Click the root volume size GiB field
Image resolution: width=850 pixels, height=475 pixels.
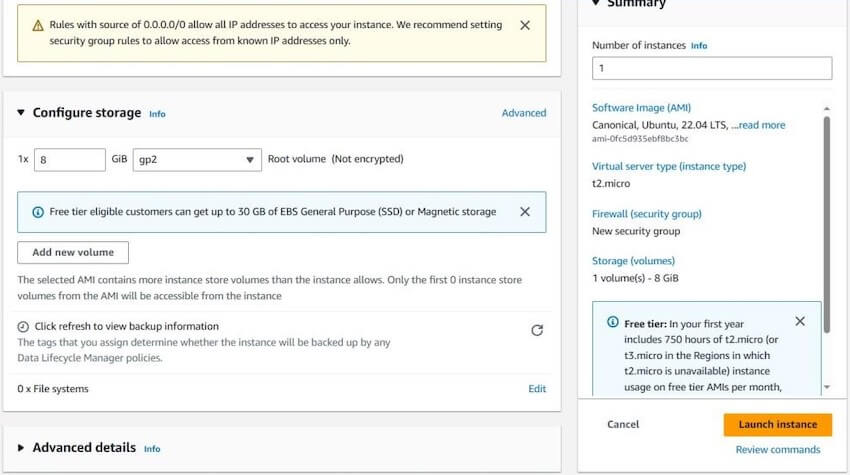(x=70, y=160)
